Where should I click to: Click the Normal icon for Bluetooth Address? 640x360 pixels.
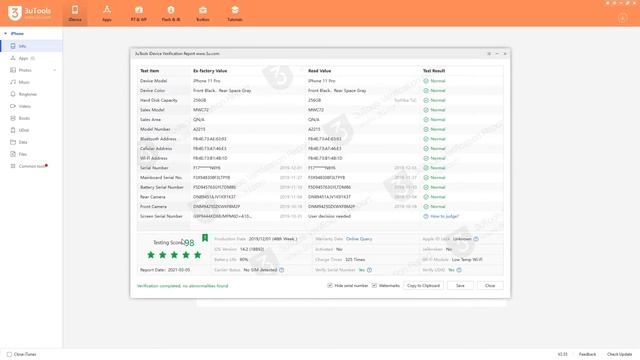pyautogui.click(x=426, y=139)
